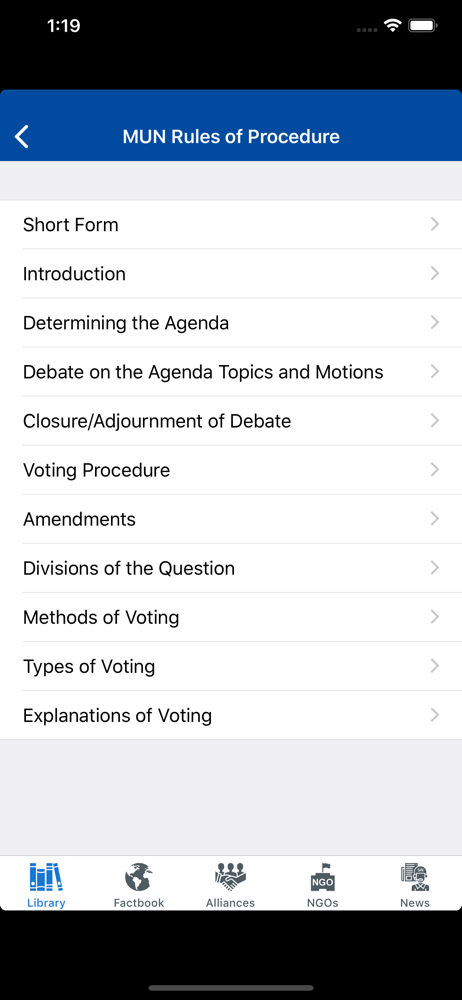Tap the Wi-Fi status icon

click(392, 26)
